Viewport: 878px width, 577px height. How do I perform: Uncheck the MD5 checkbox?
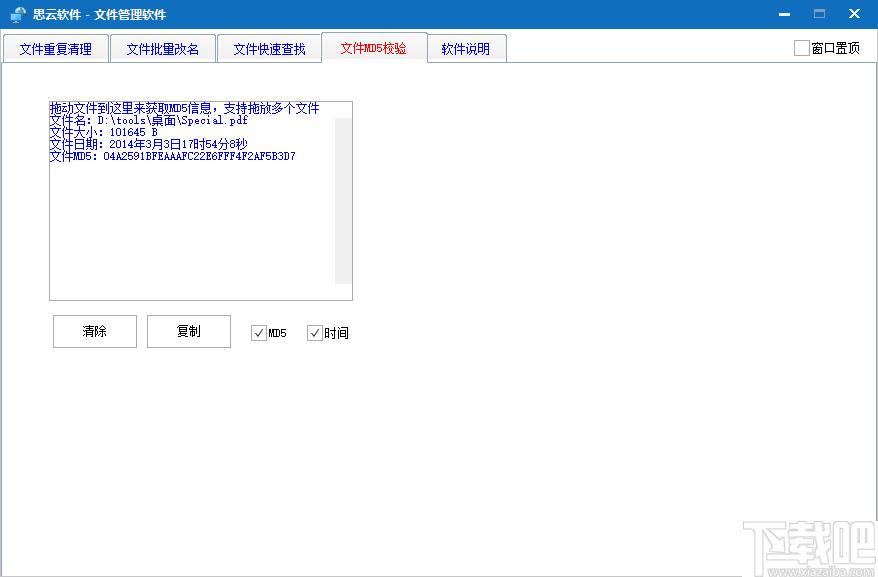(259, 333)
